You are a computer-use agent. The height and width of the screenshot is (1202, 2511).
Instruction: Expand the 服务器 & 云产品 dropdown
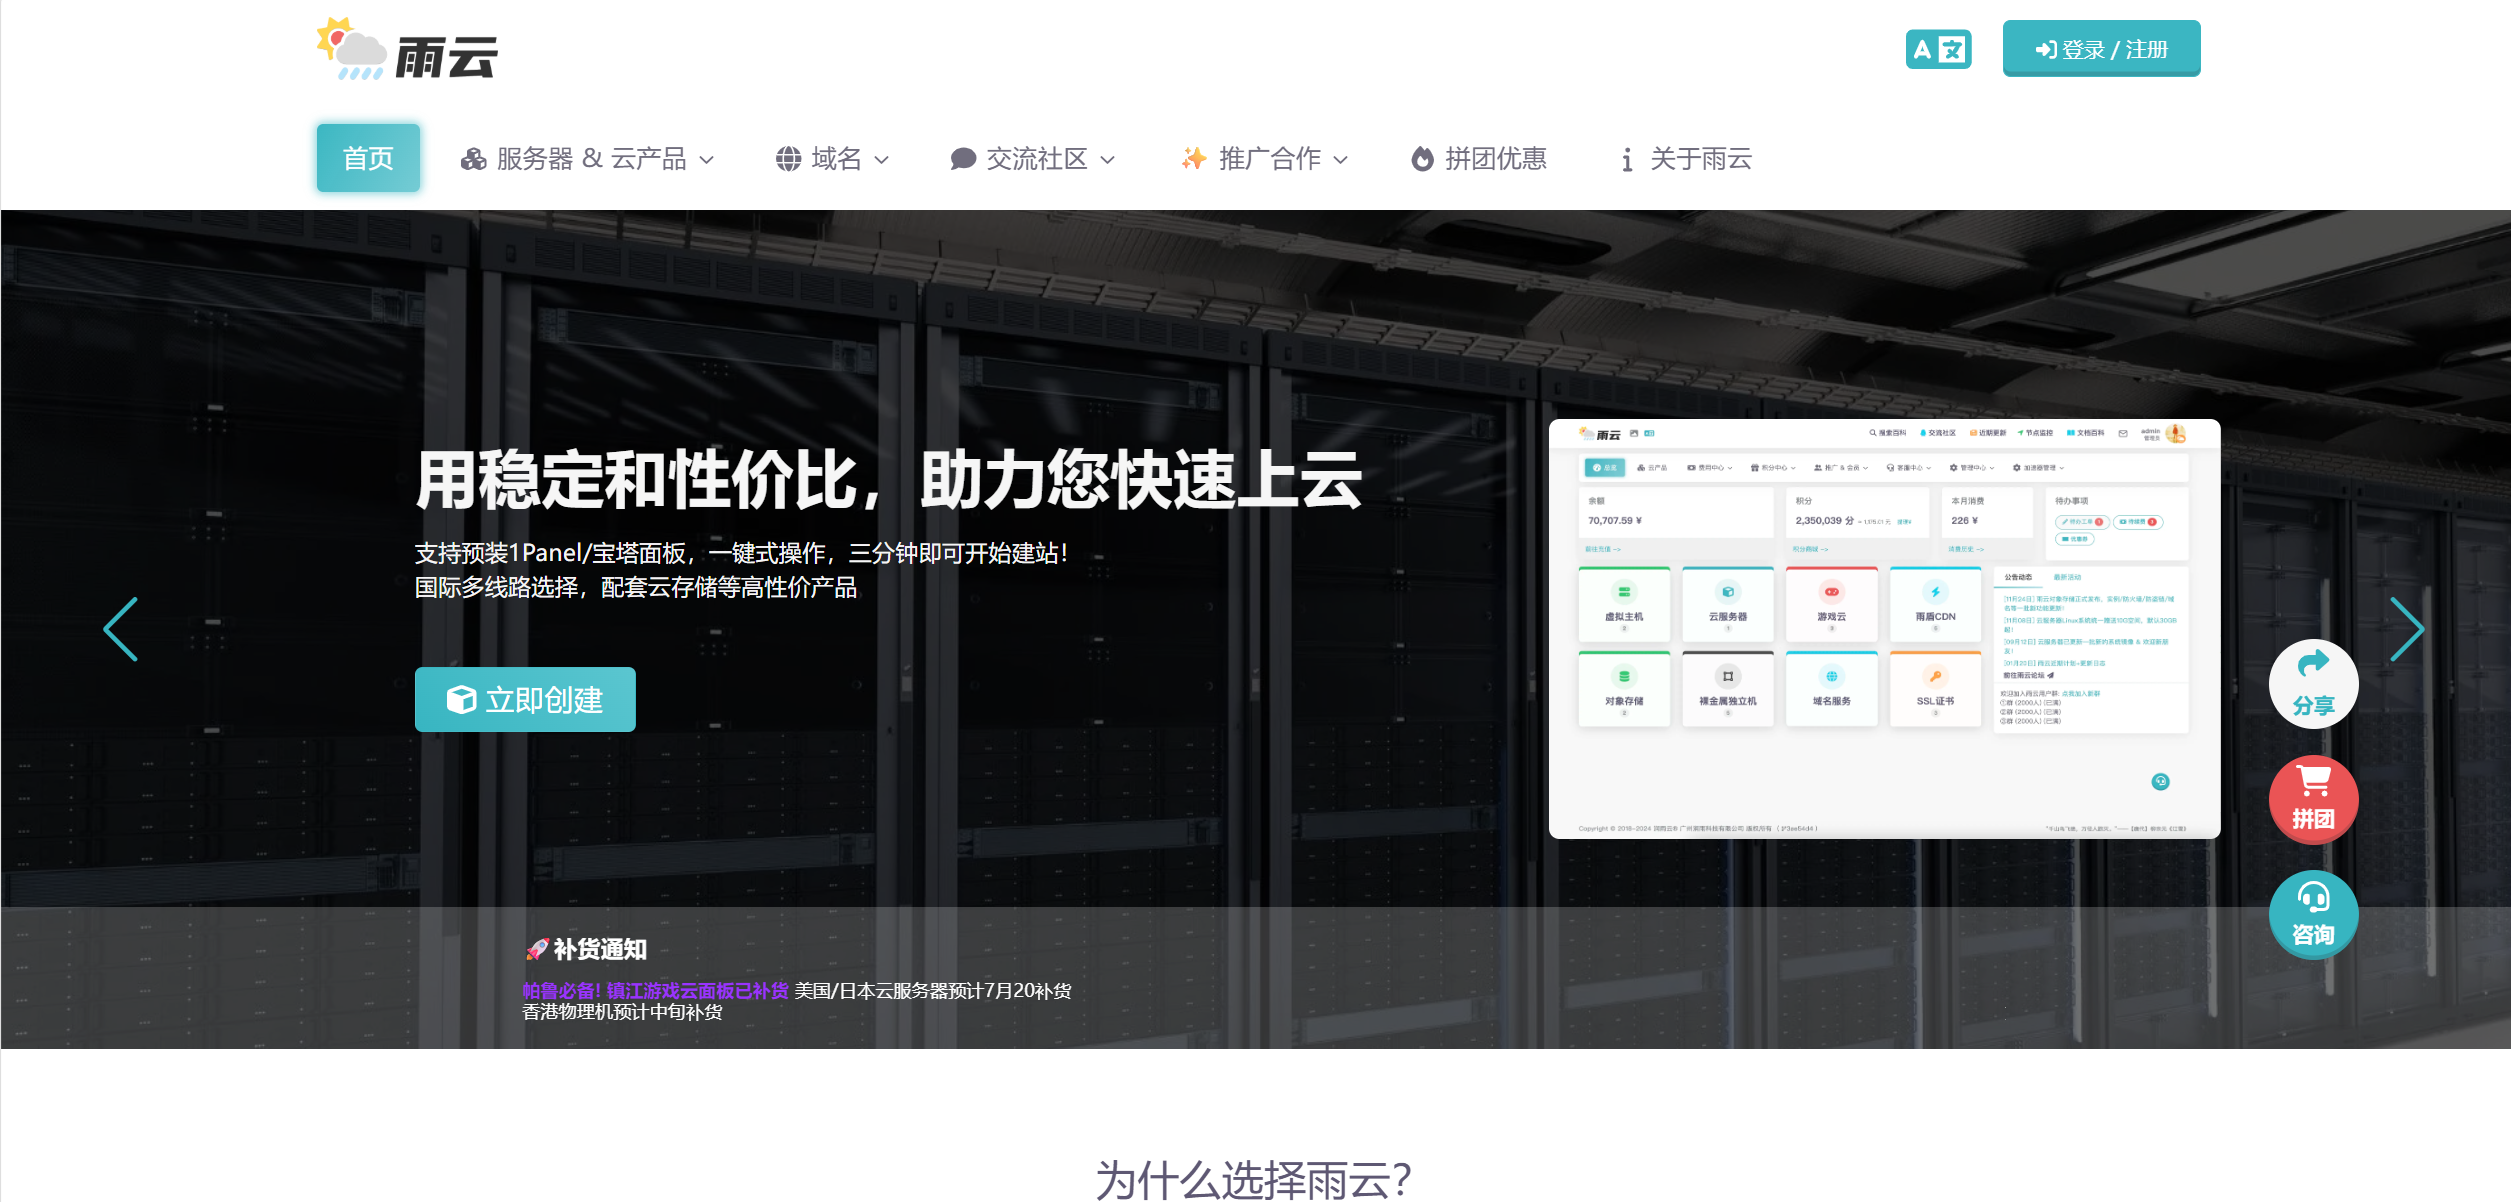click(587, 159)
